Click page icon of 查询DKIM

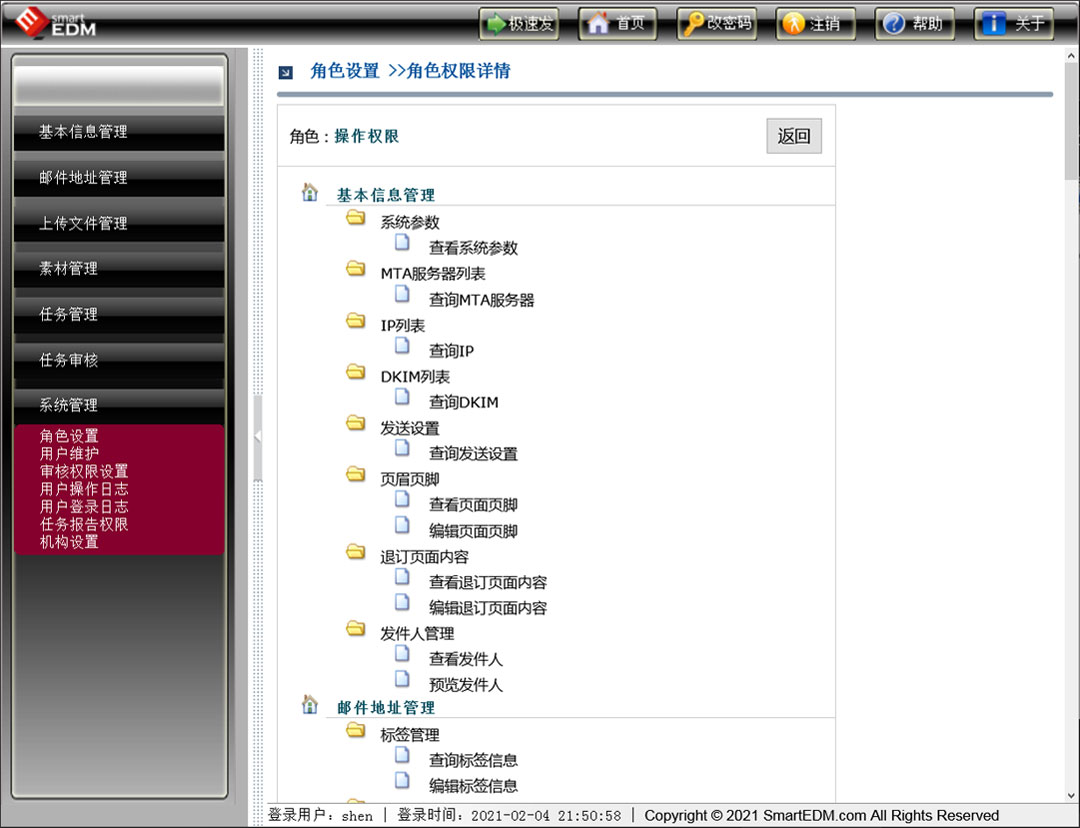[x=402, y=397]
